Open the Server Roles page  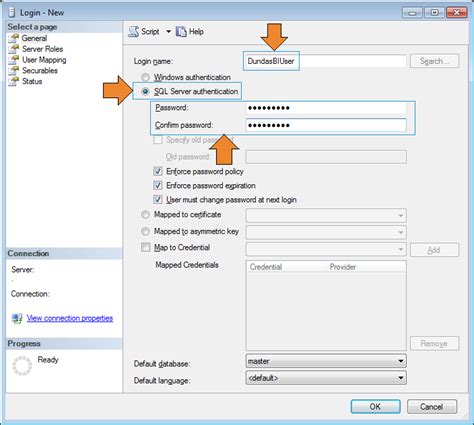(x=43, y=49)
